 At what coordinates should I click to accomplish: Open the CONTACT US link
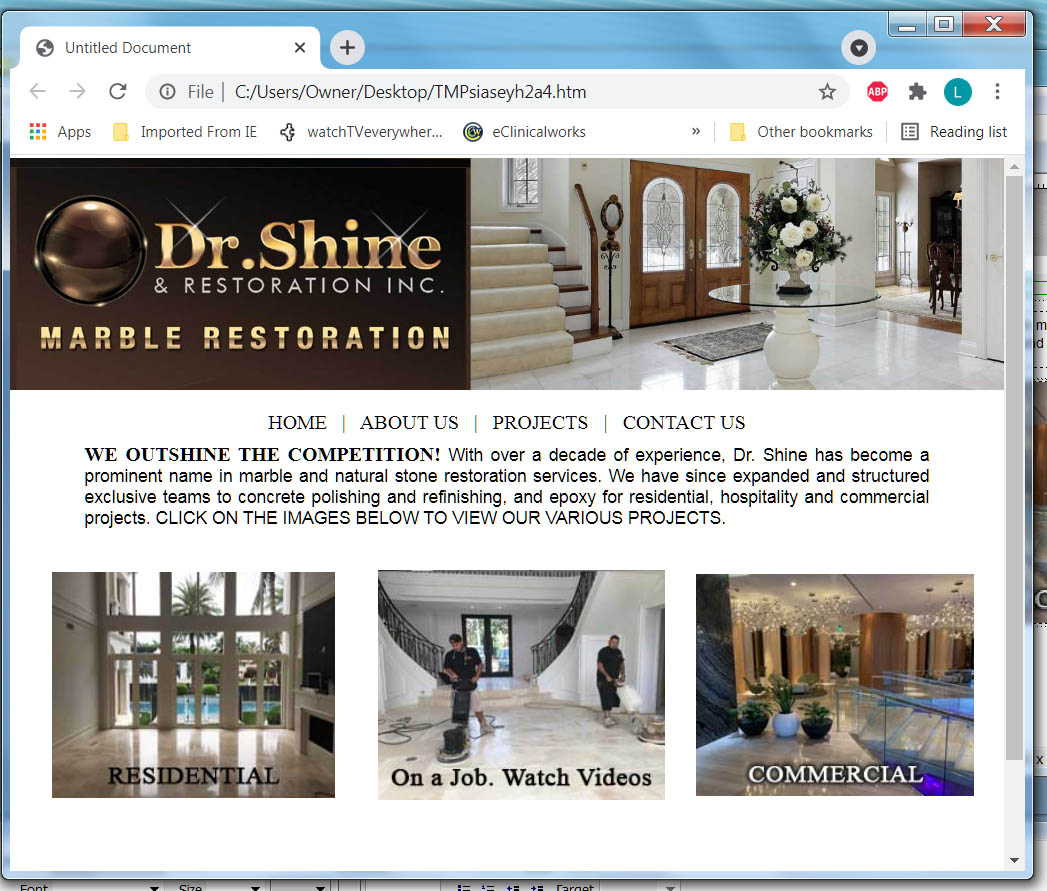pos(684,423)
